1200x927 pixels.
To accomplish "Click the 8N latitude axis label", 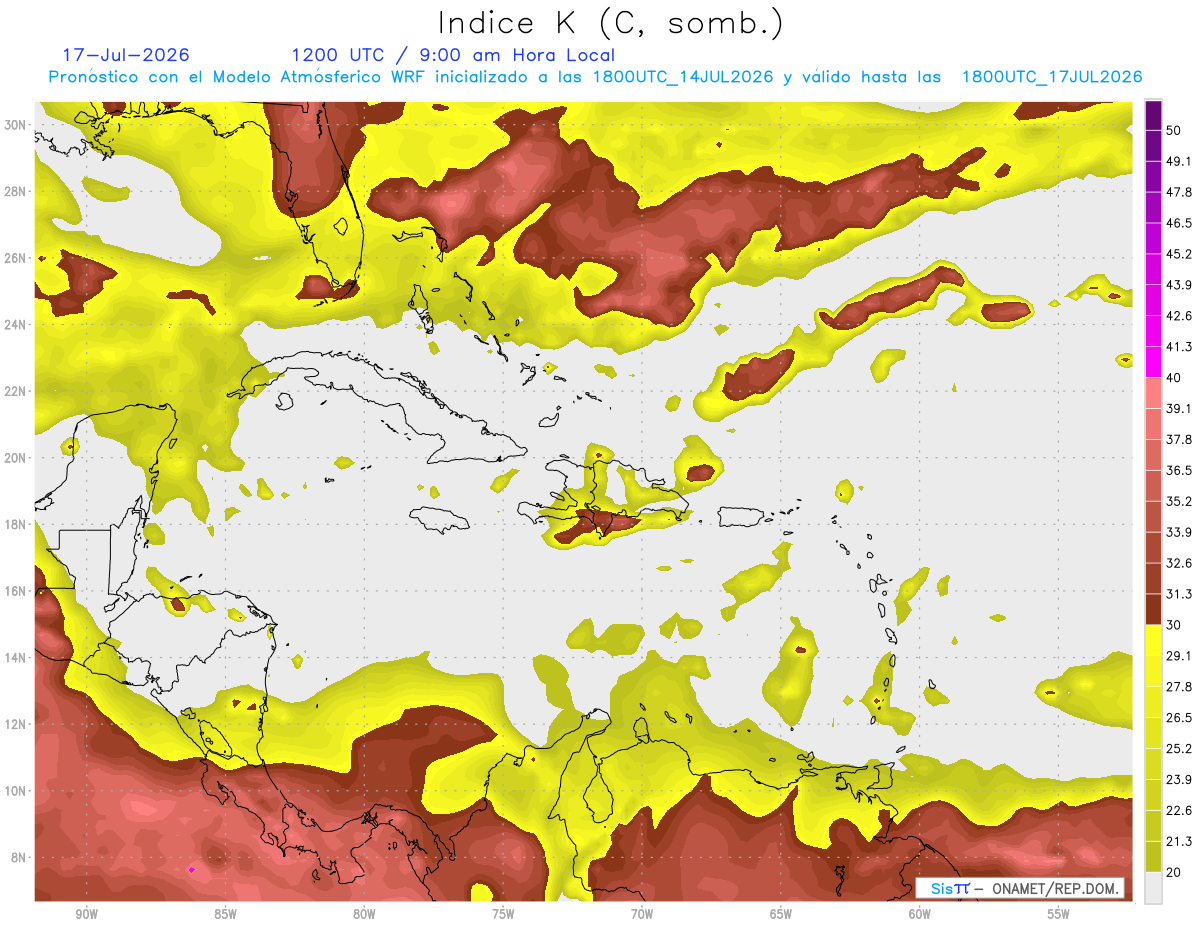I will [x=19, y=857].
